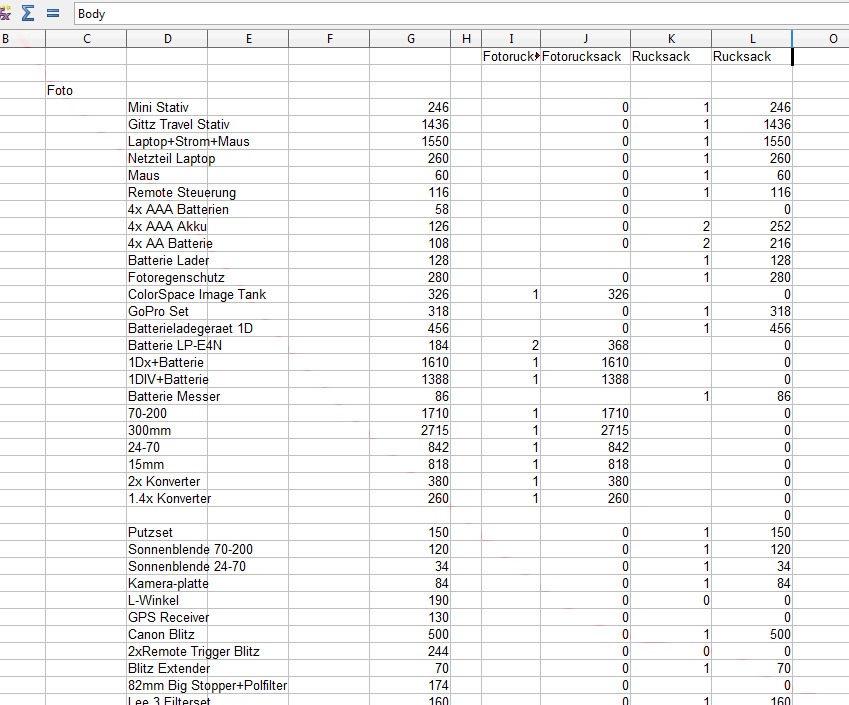Image resolution: width=849 pixels, height=705 pixels.
Task: Select the Mini Stativ cell
Action: 158,107
